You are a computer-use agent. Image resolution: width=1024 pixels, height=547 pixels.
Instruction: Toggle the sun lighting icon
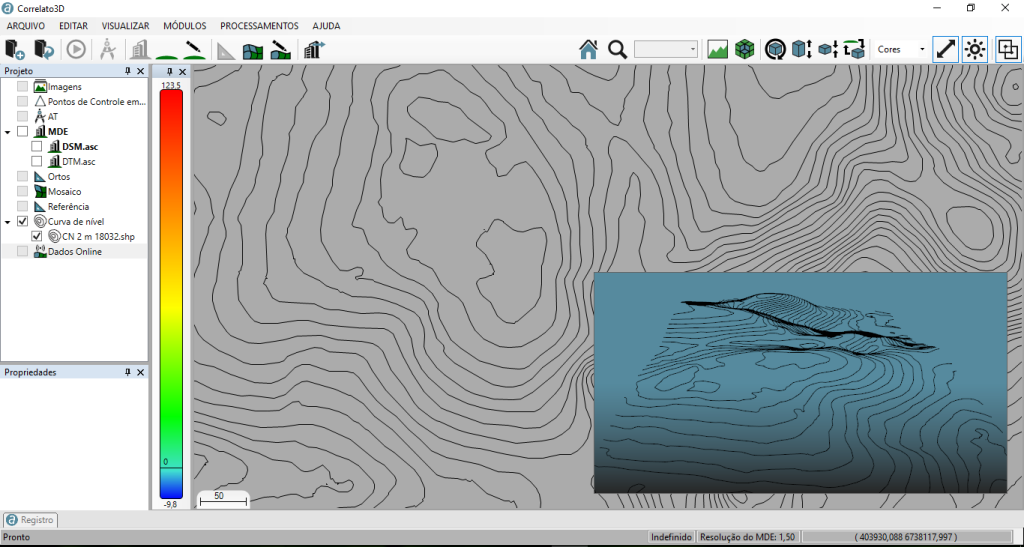tap(975, 49)
